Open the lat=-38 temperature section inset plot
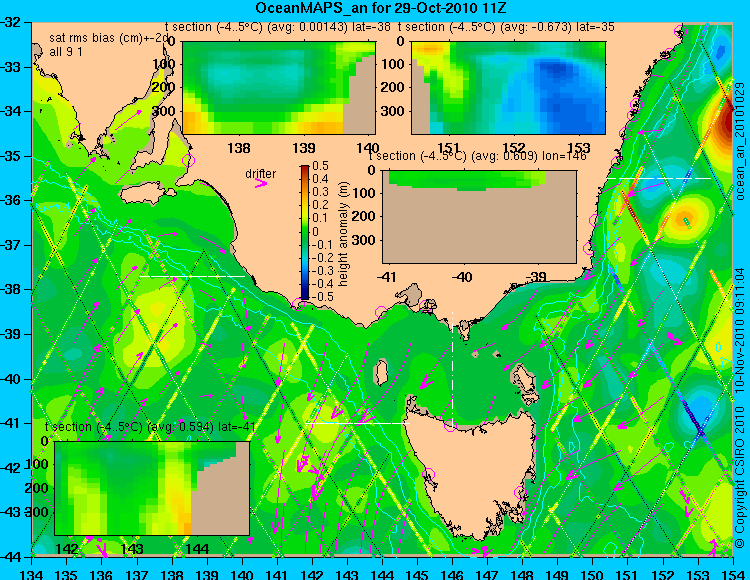Viewport: 750px width, 580px height. (279, 88)
